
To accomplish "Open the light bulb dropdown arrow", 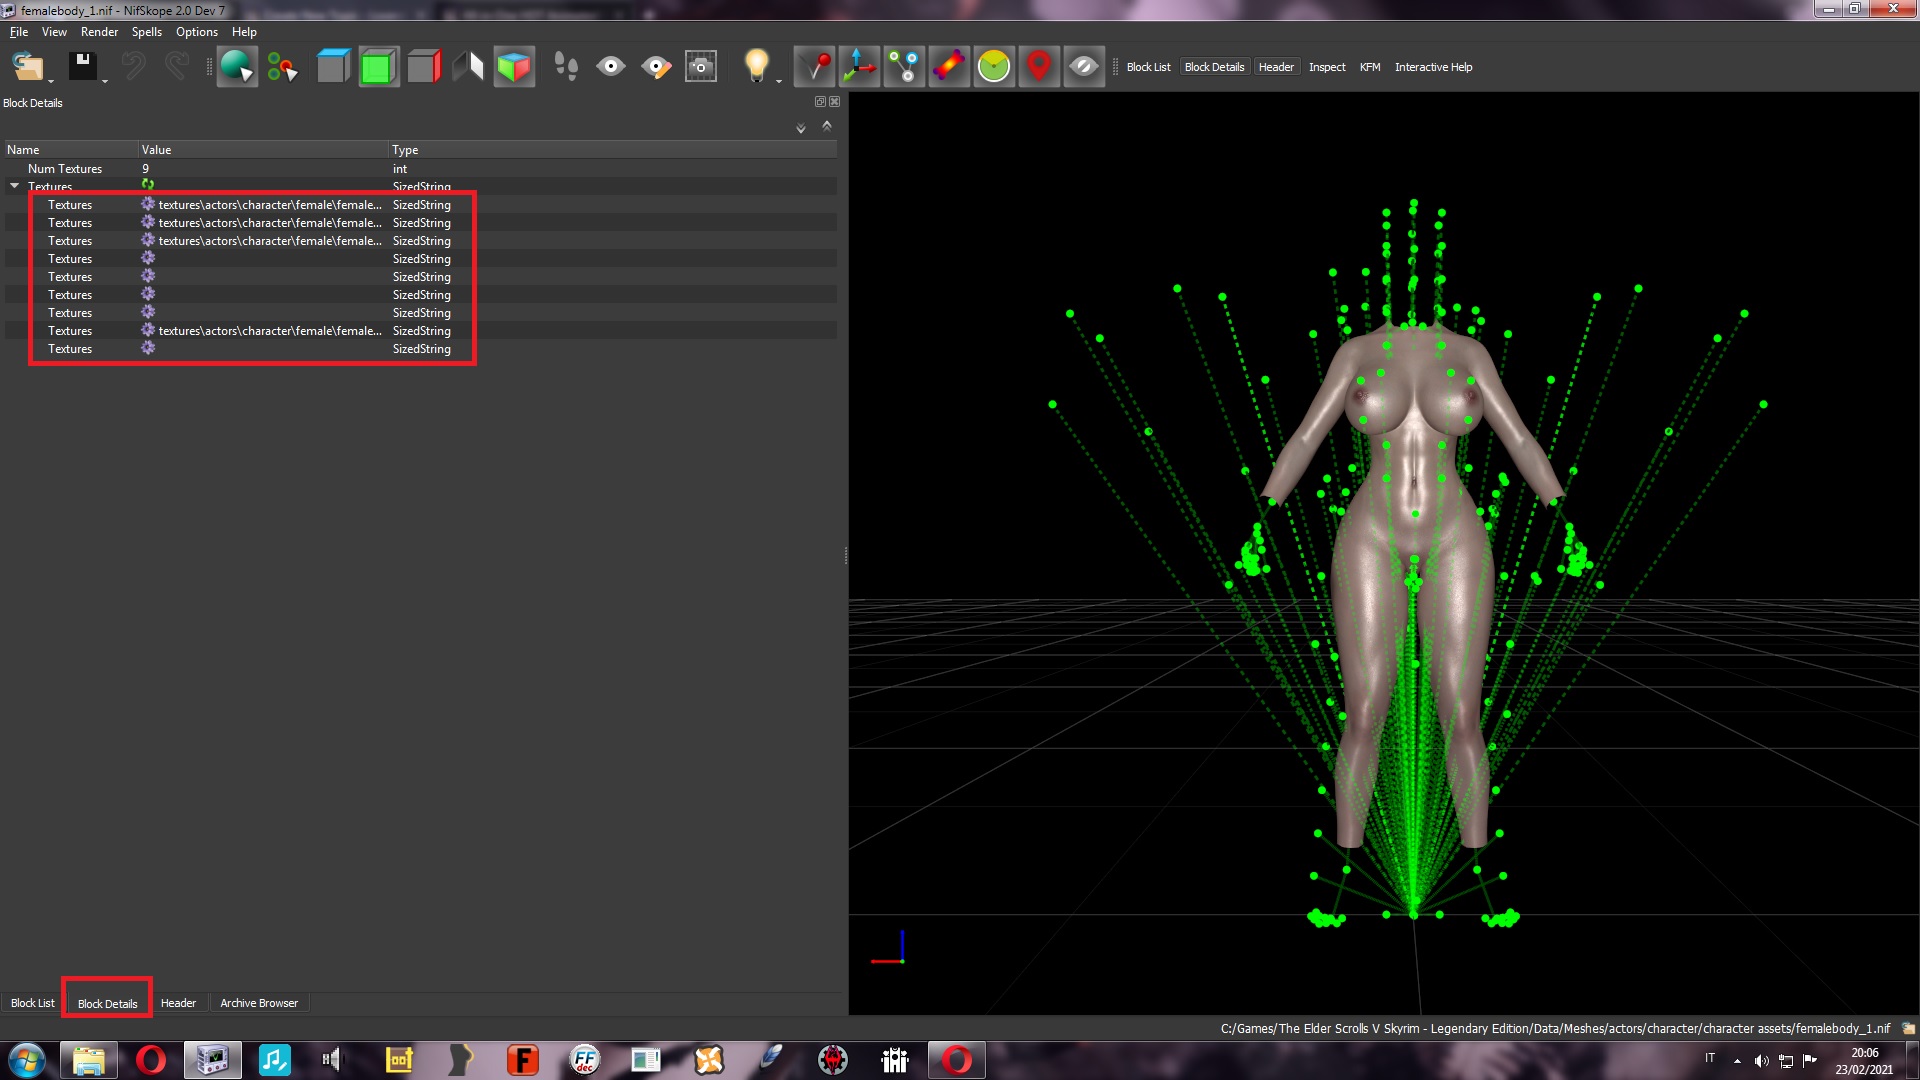I will 779,80.
